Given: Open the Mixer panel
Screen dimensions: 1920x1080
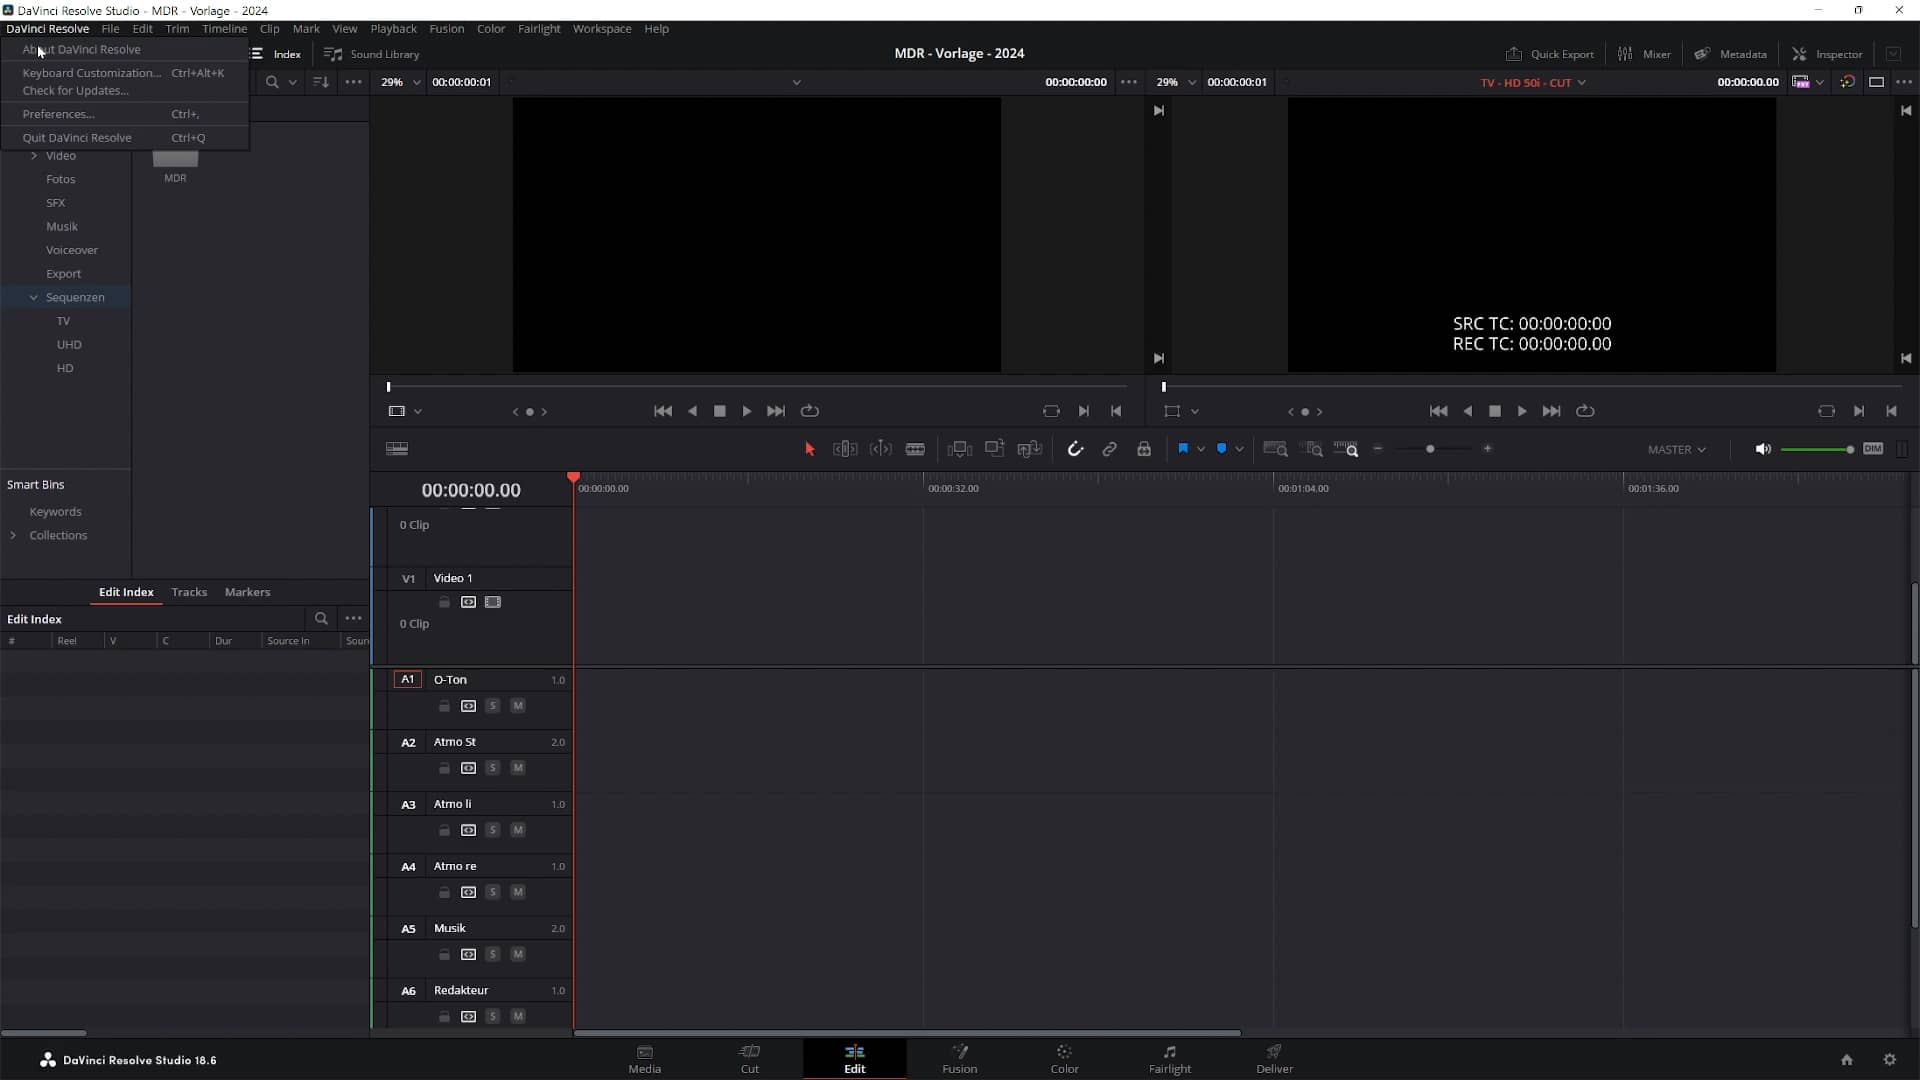Looking at the screenshot, I should pyautogui.click(x=1646, y=54).
